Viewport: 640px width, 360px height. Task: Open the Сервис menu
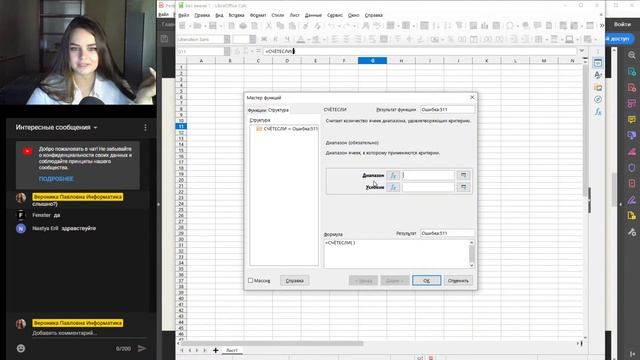click(335, 15)
